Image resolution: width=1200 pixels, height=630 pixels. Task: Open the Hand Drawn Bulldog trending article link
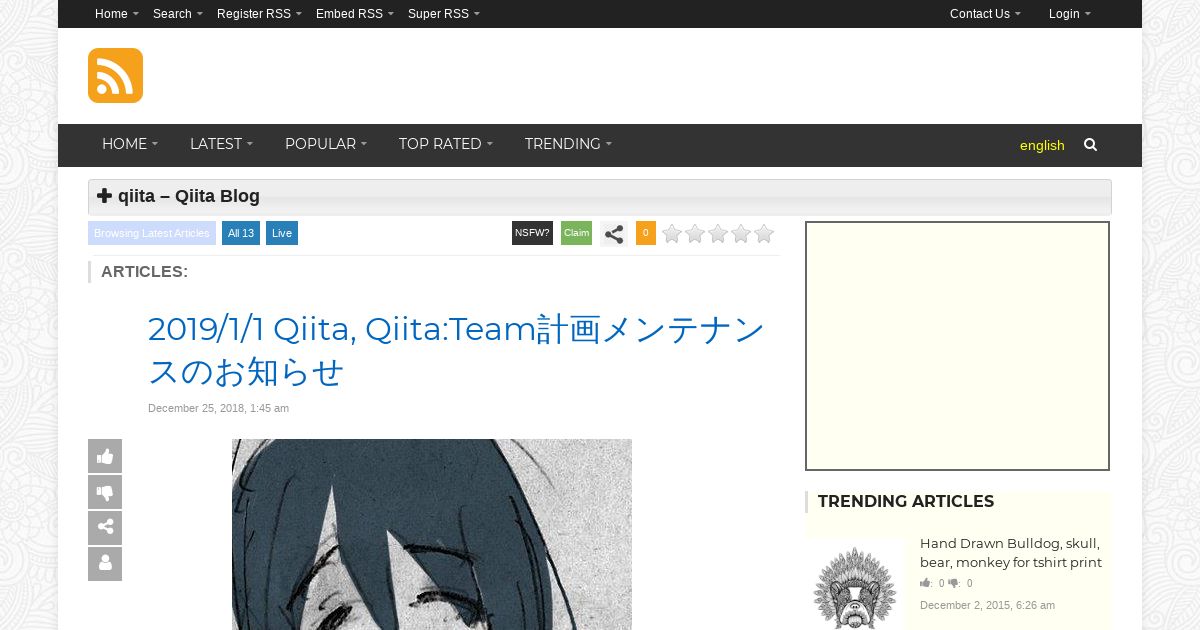click(x=1011, y=553)
